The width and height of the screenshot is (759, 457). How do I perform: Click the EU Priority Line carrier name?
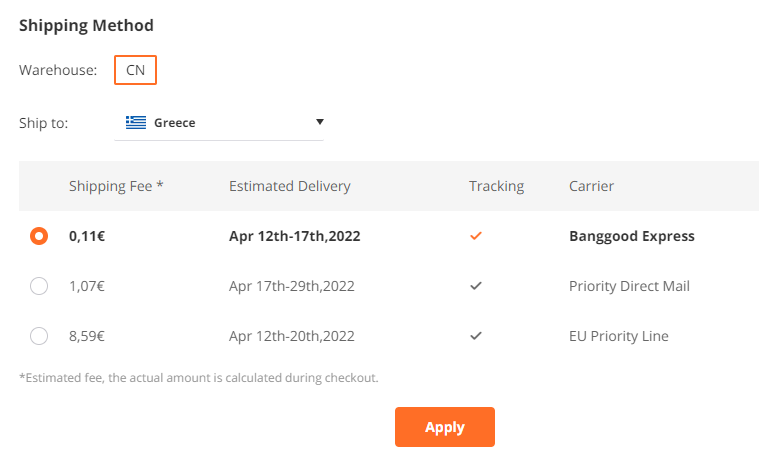click(619, 336)
